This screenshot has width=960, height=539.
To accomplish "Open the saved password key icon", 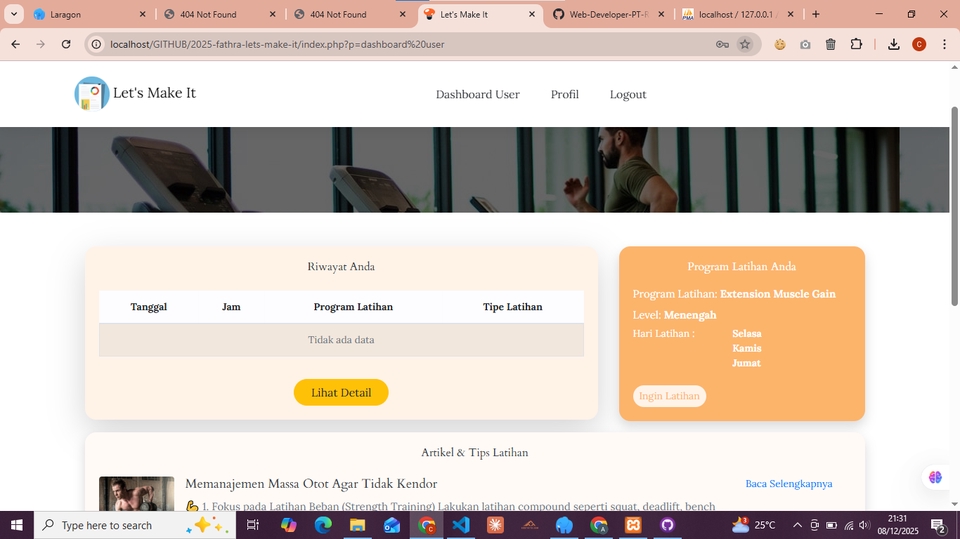I will click(x=722, y=44).
